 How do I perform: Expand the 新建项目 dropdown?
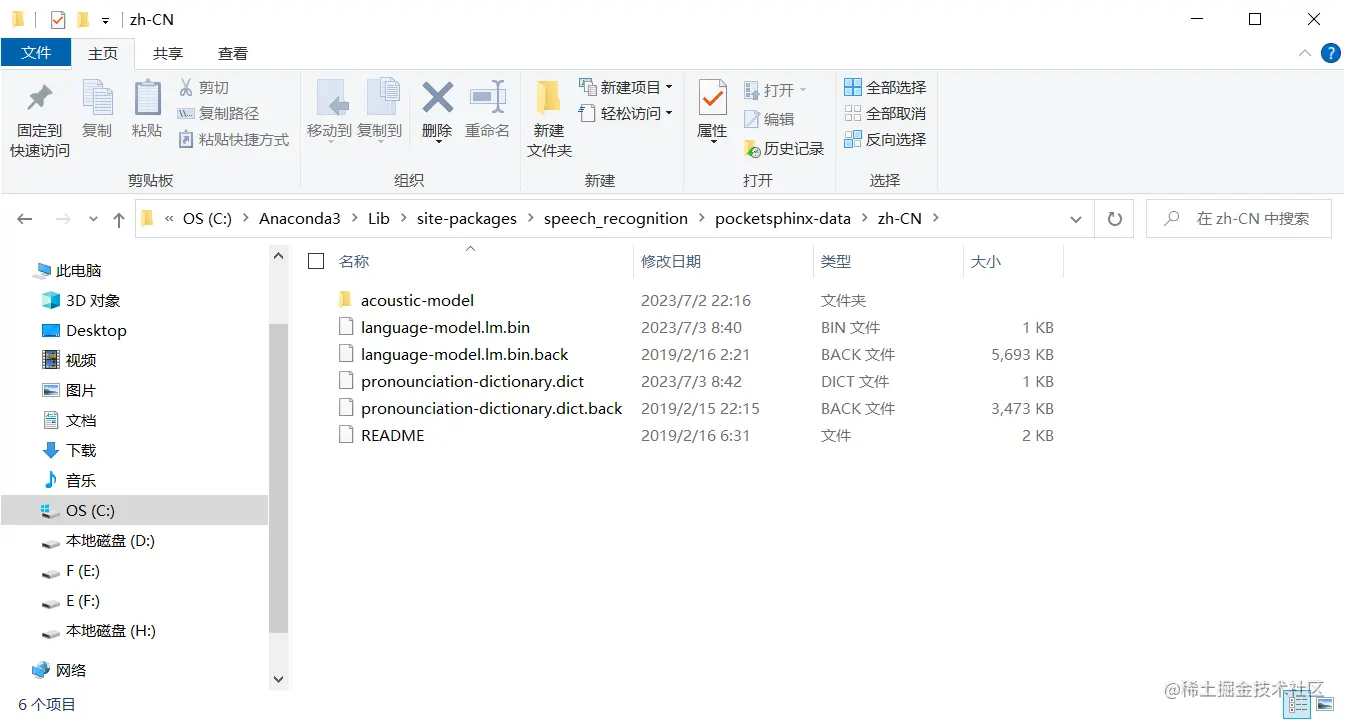(668, 87)
